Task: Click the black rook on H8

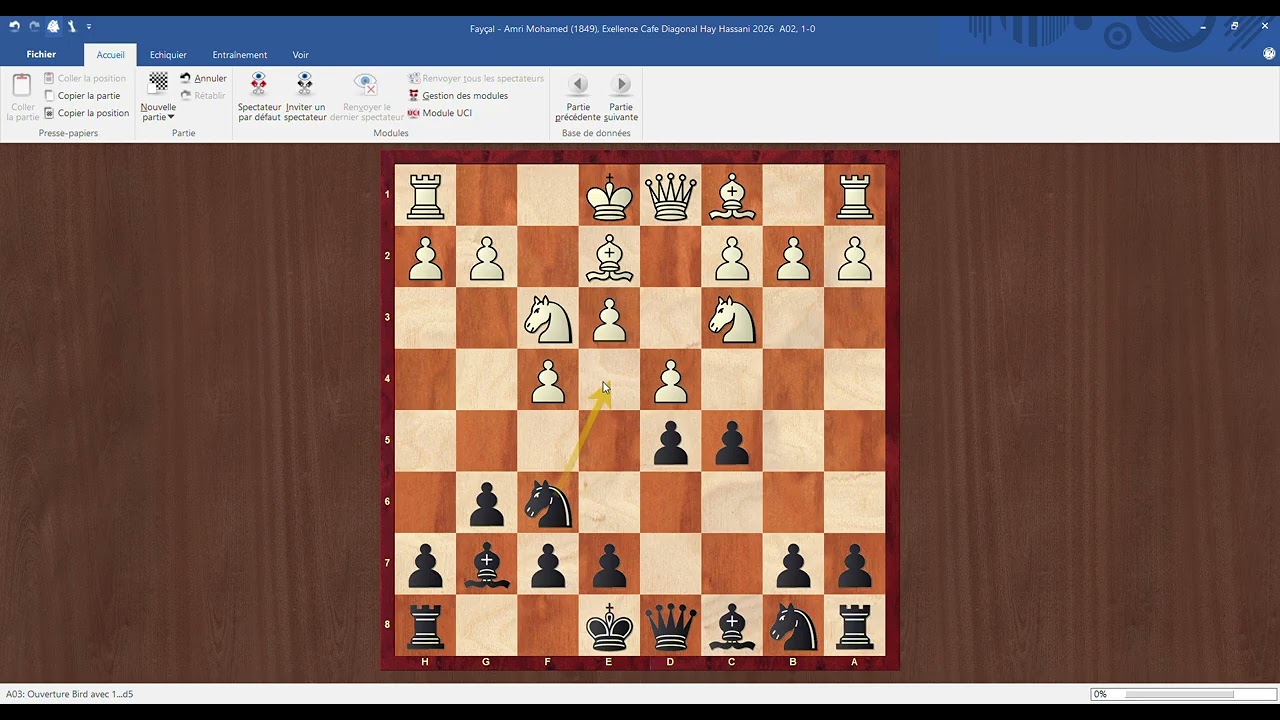Action: [x=425, y=626]
